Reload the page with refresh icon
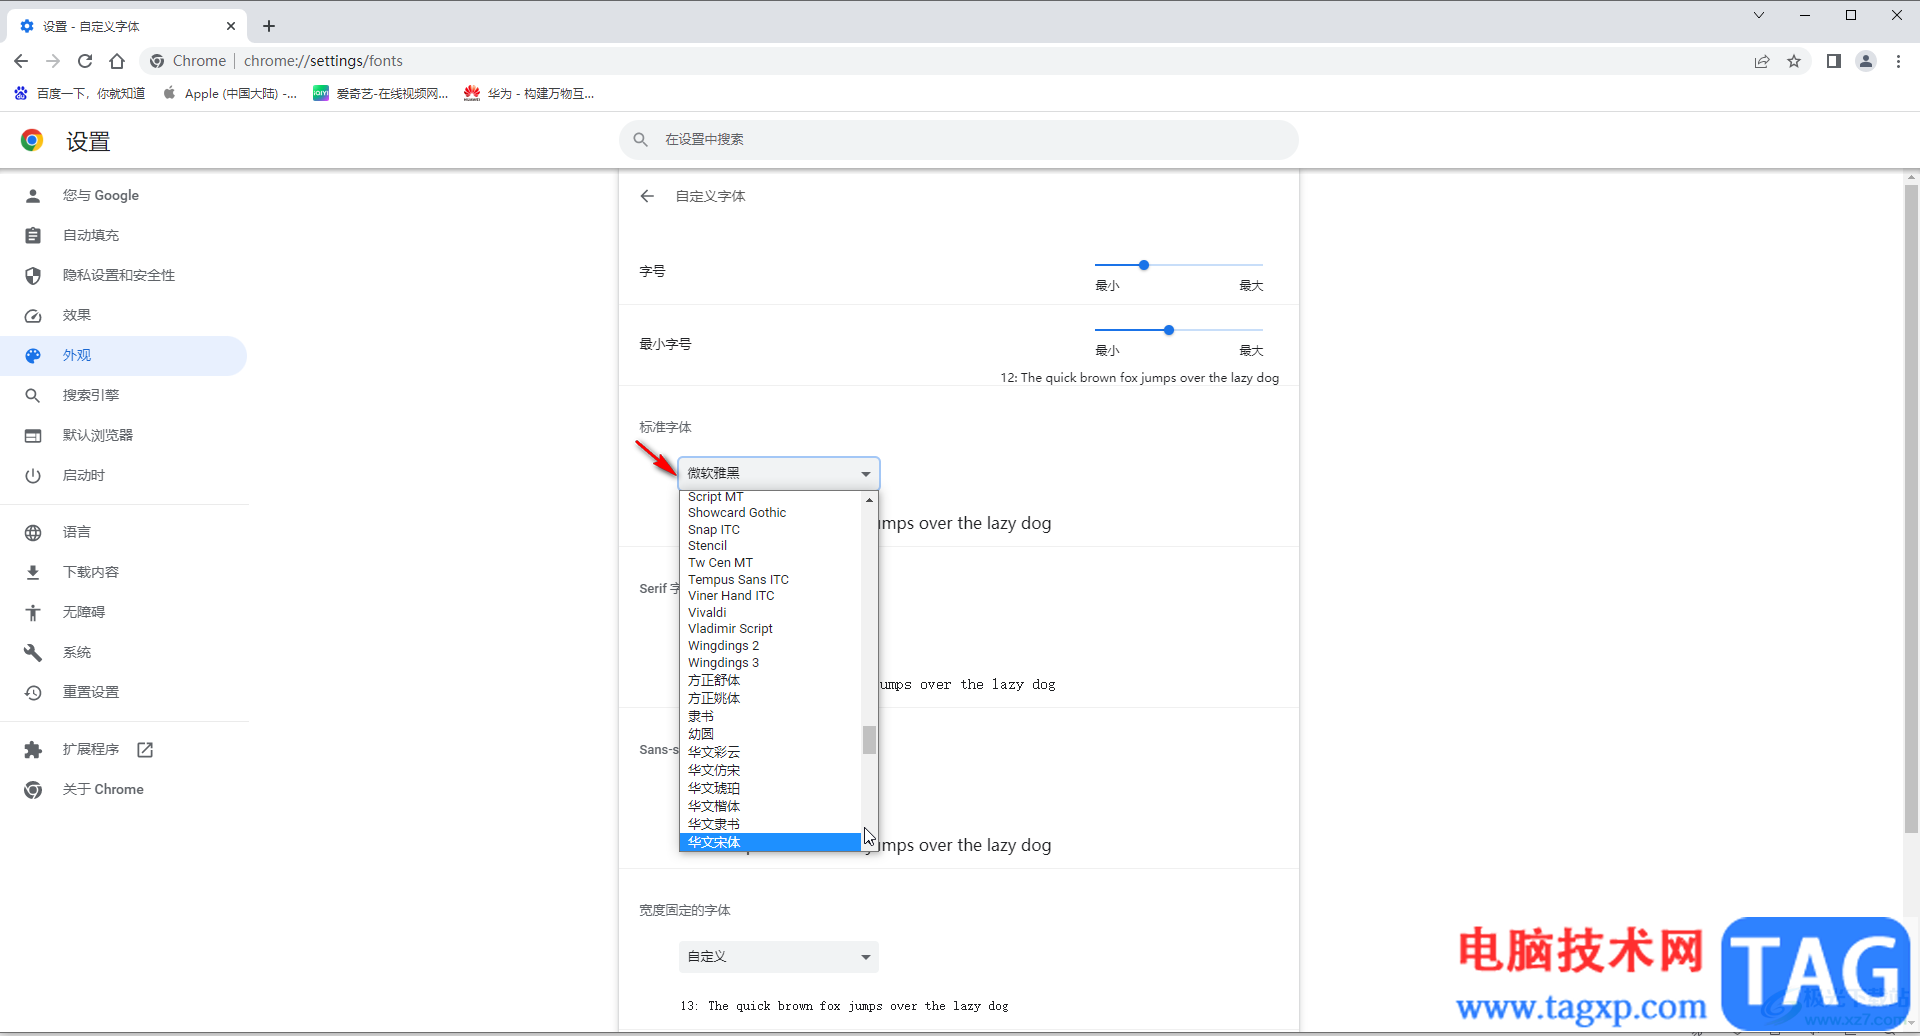 click(x=85, y=61)
